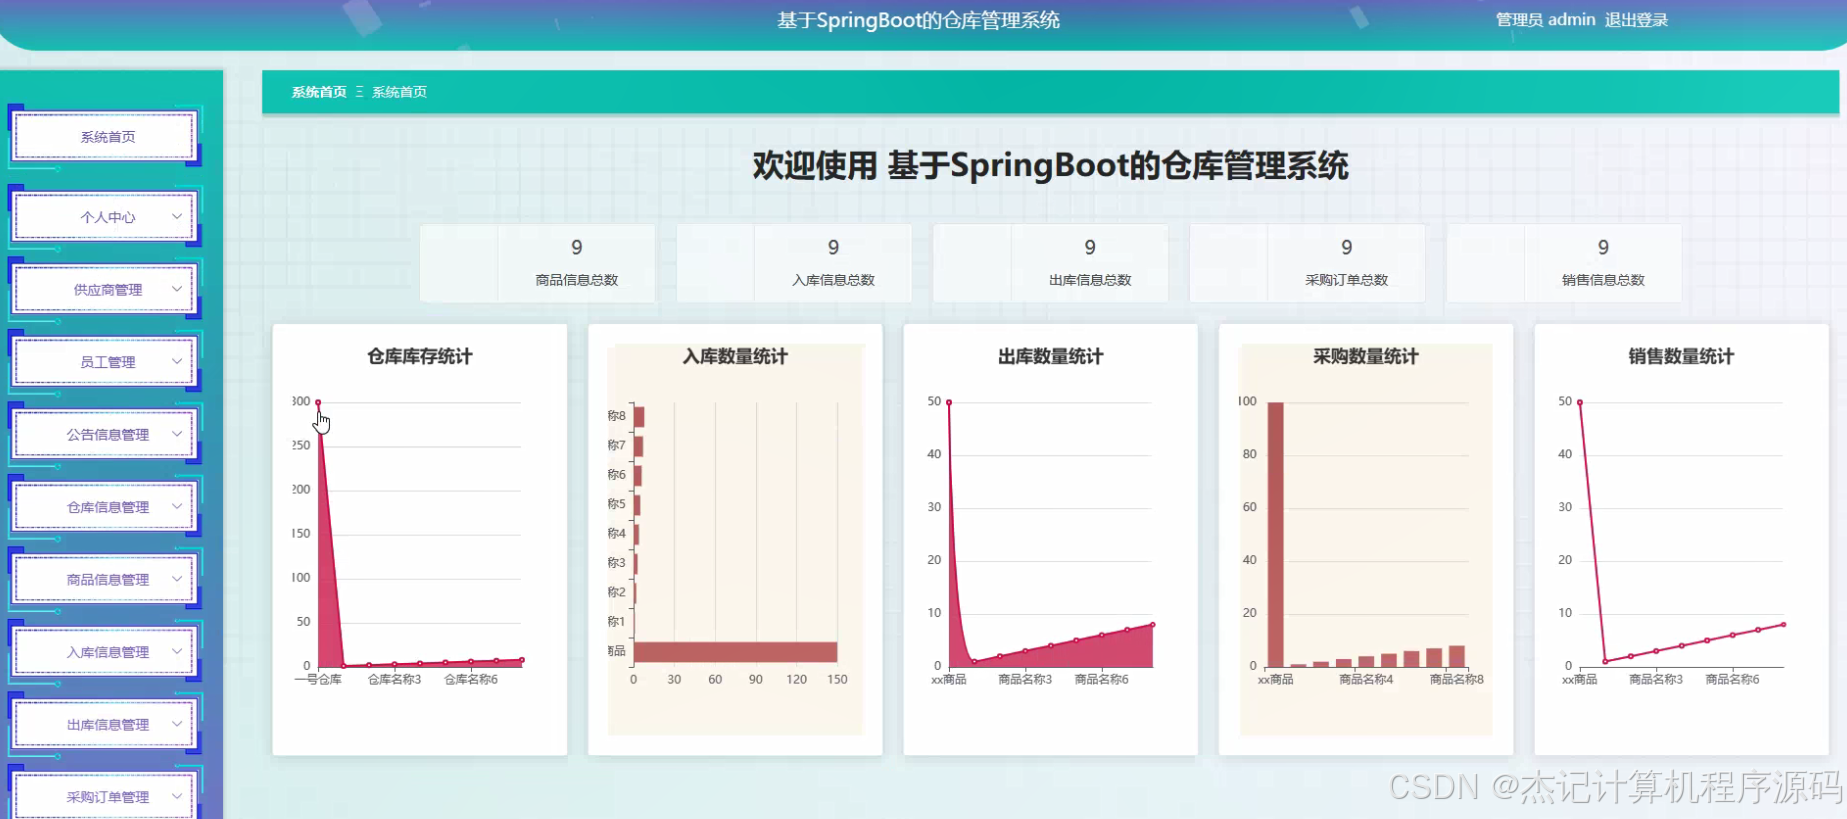Click the second 系统首页 breadcrumb item
1847x819 pixels.
coord(400,92)
